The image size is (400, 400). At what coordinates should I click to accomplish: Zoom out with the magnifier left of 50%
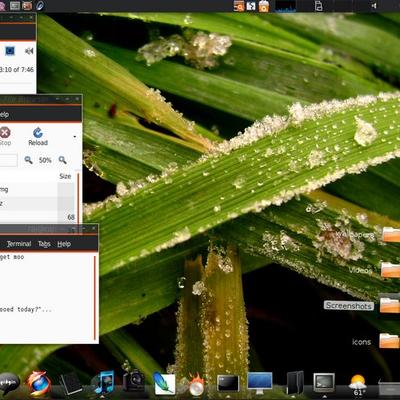click(x=28, y=160)
